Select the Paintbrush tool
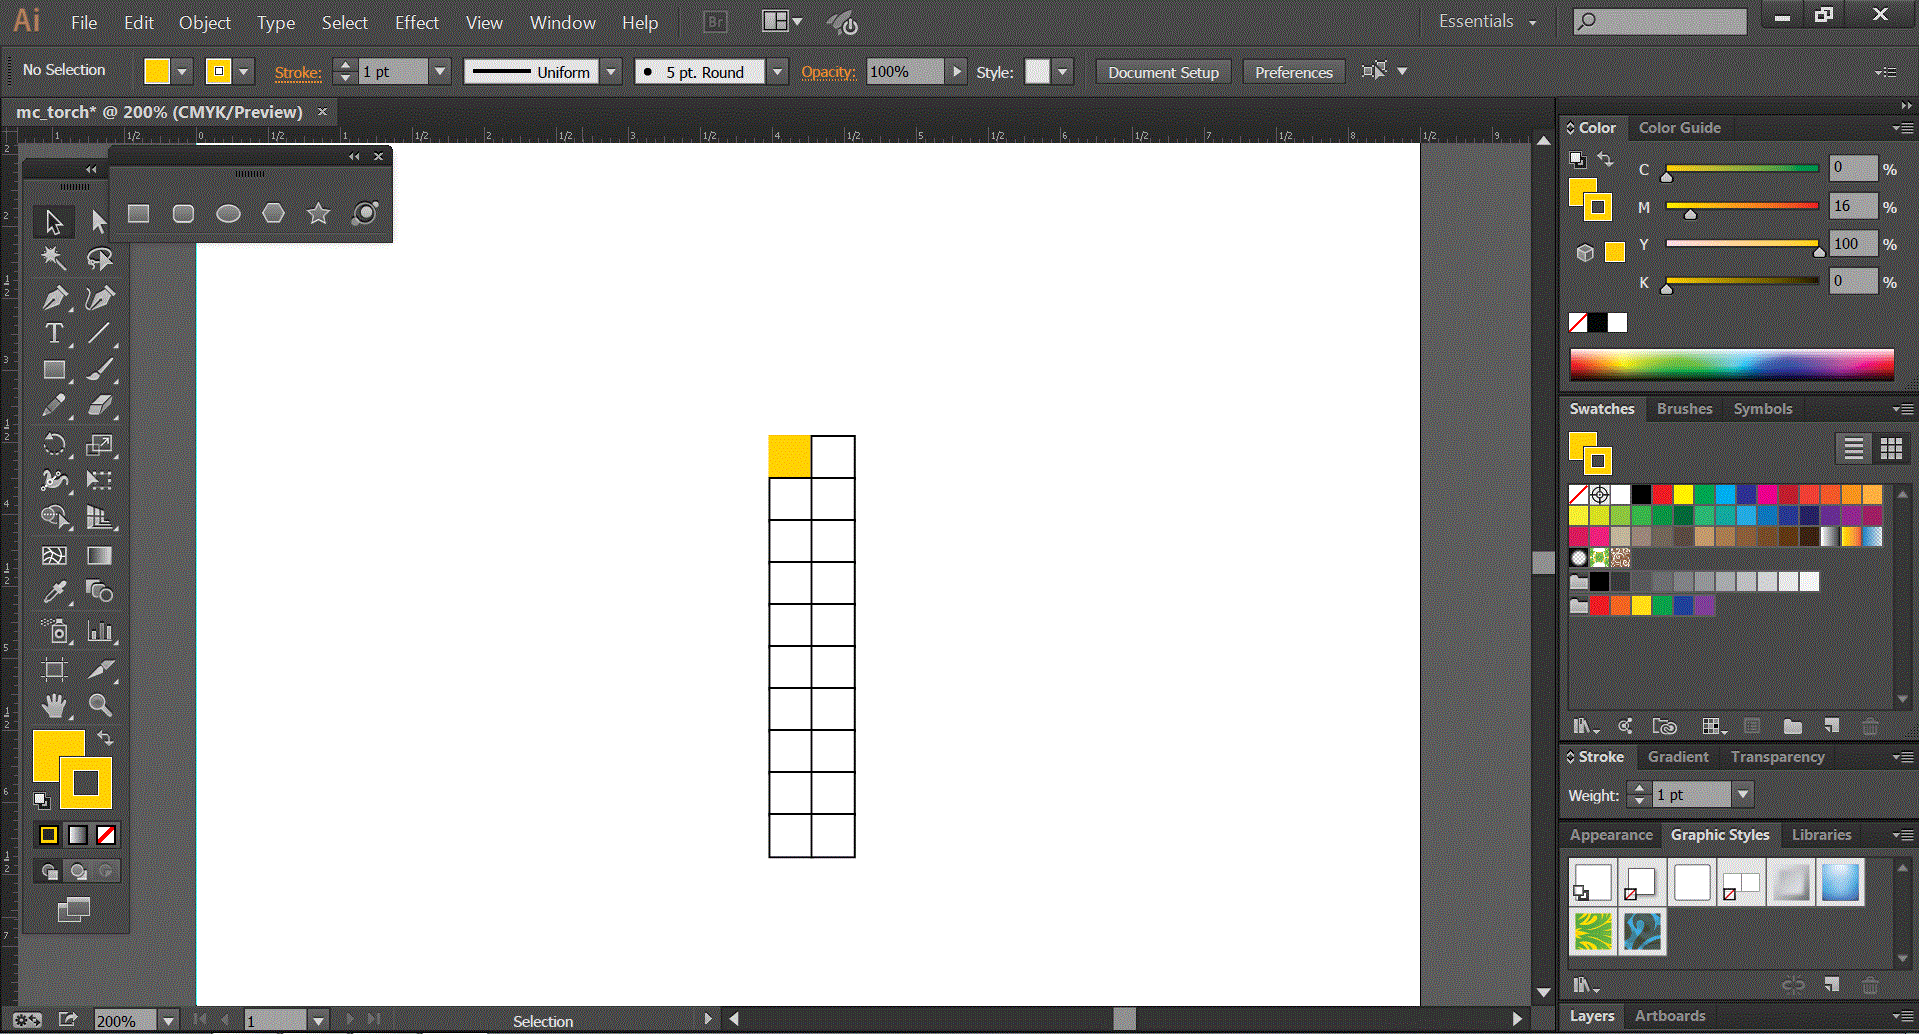This screenshot has width=1919, height=1034. click(x=99, y=370)
